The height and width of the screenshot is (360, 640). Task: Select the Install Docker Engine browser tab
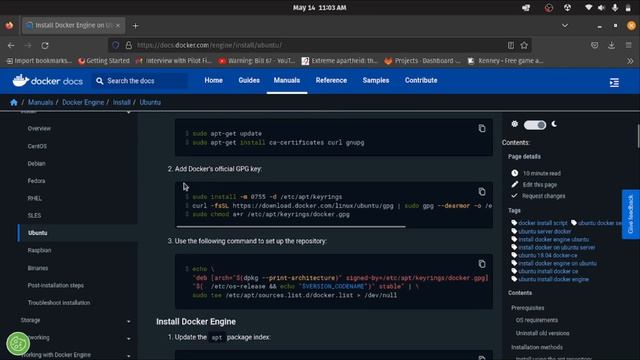pos(73,25)
